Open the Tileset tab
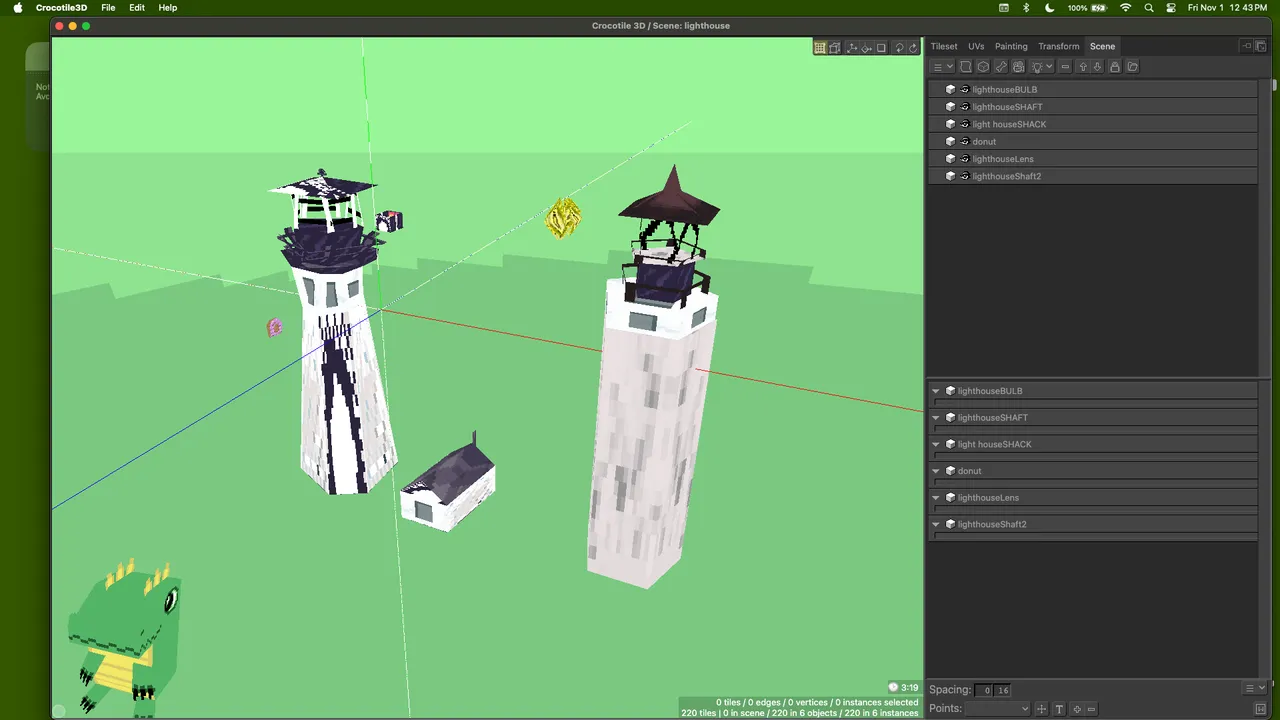 point(944,46)
